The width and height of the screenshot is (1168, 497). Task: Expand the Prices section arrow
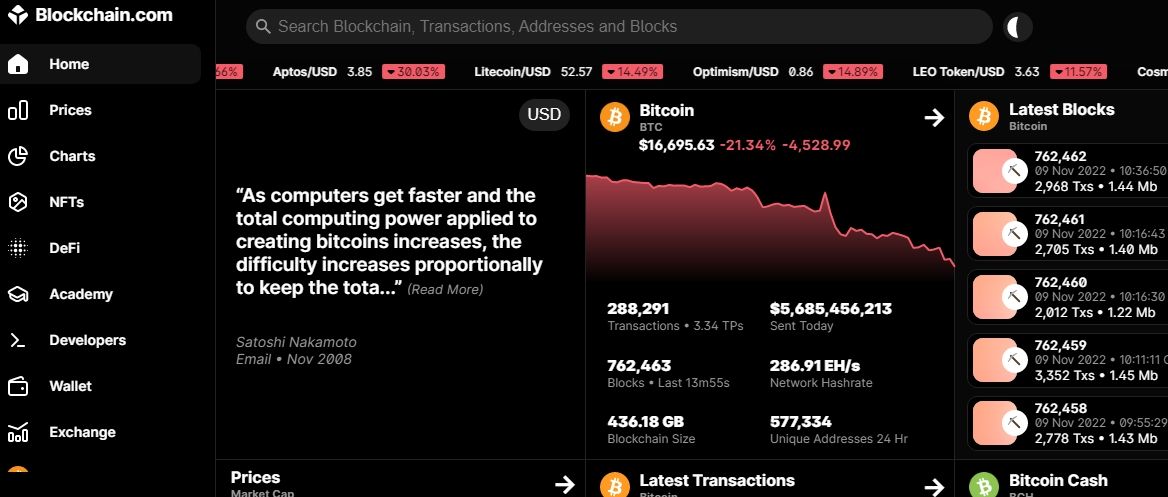564,485
